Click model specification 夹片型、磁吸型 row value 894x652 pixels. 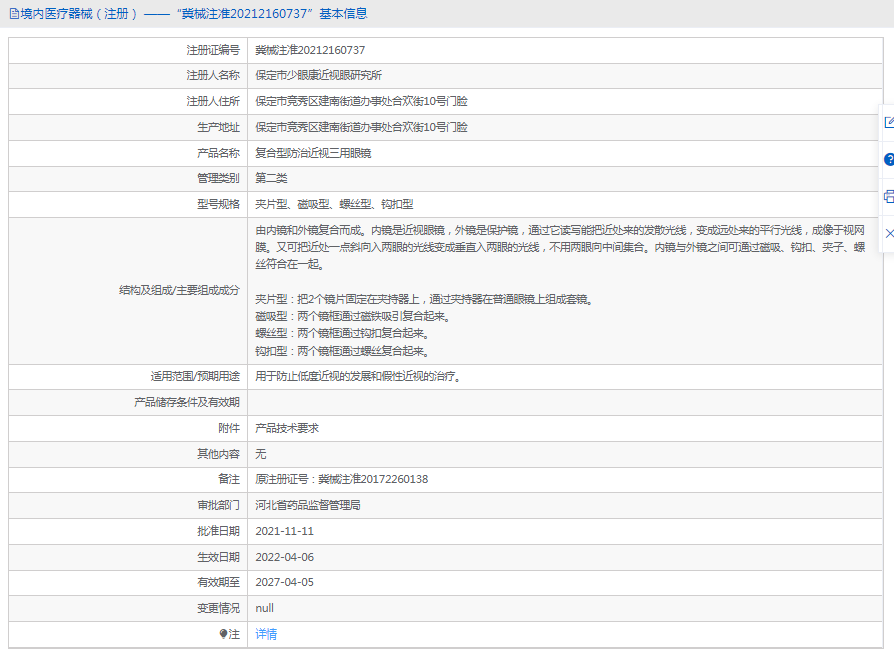tap(333, 205)
